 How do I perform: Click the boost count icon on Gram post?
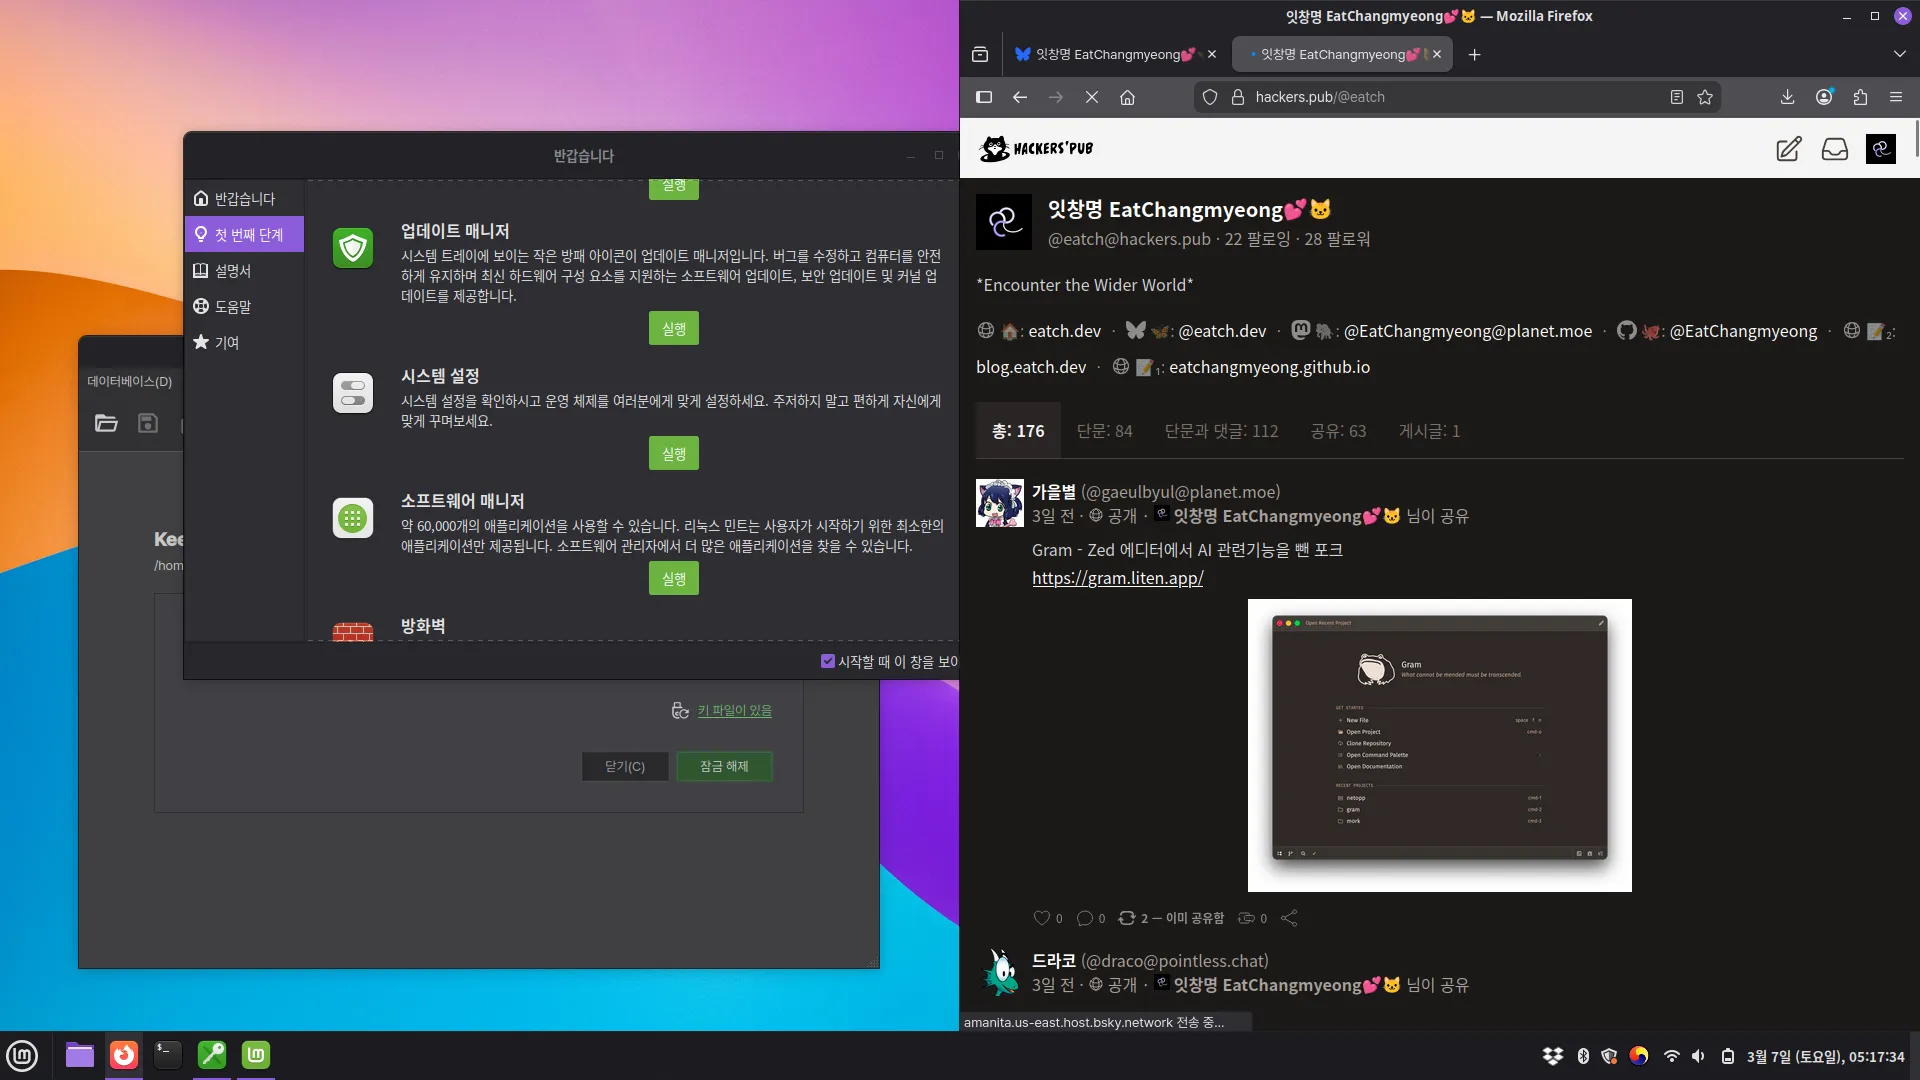pyautogui.click(x=1127, y=918)
